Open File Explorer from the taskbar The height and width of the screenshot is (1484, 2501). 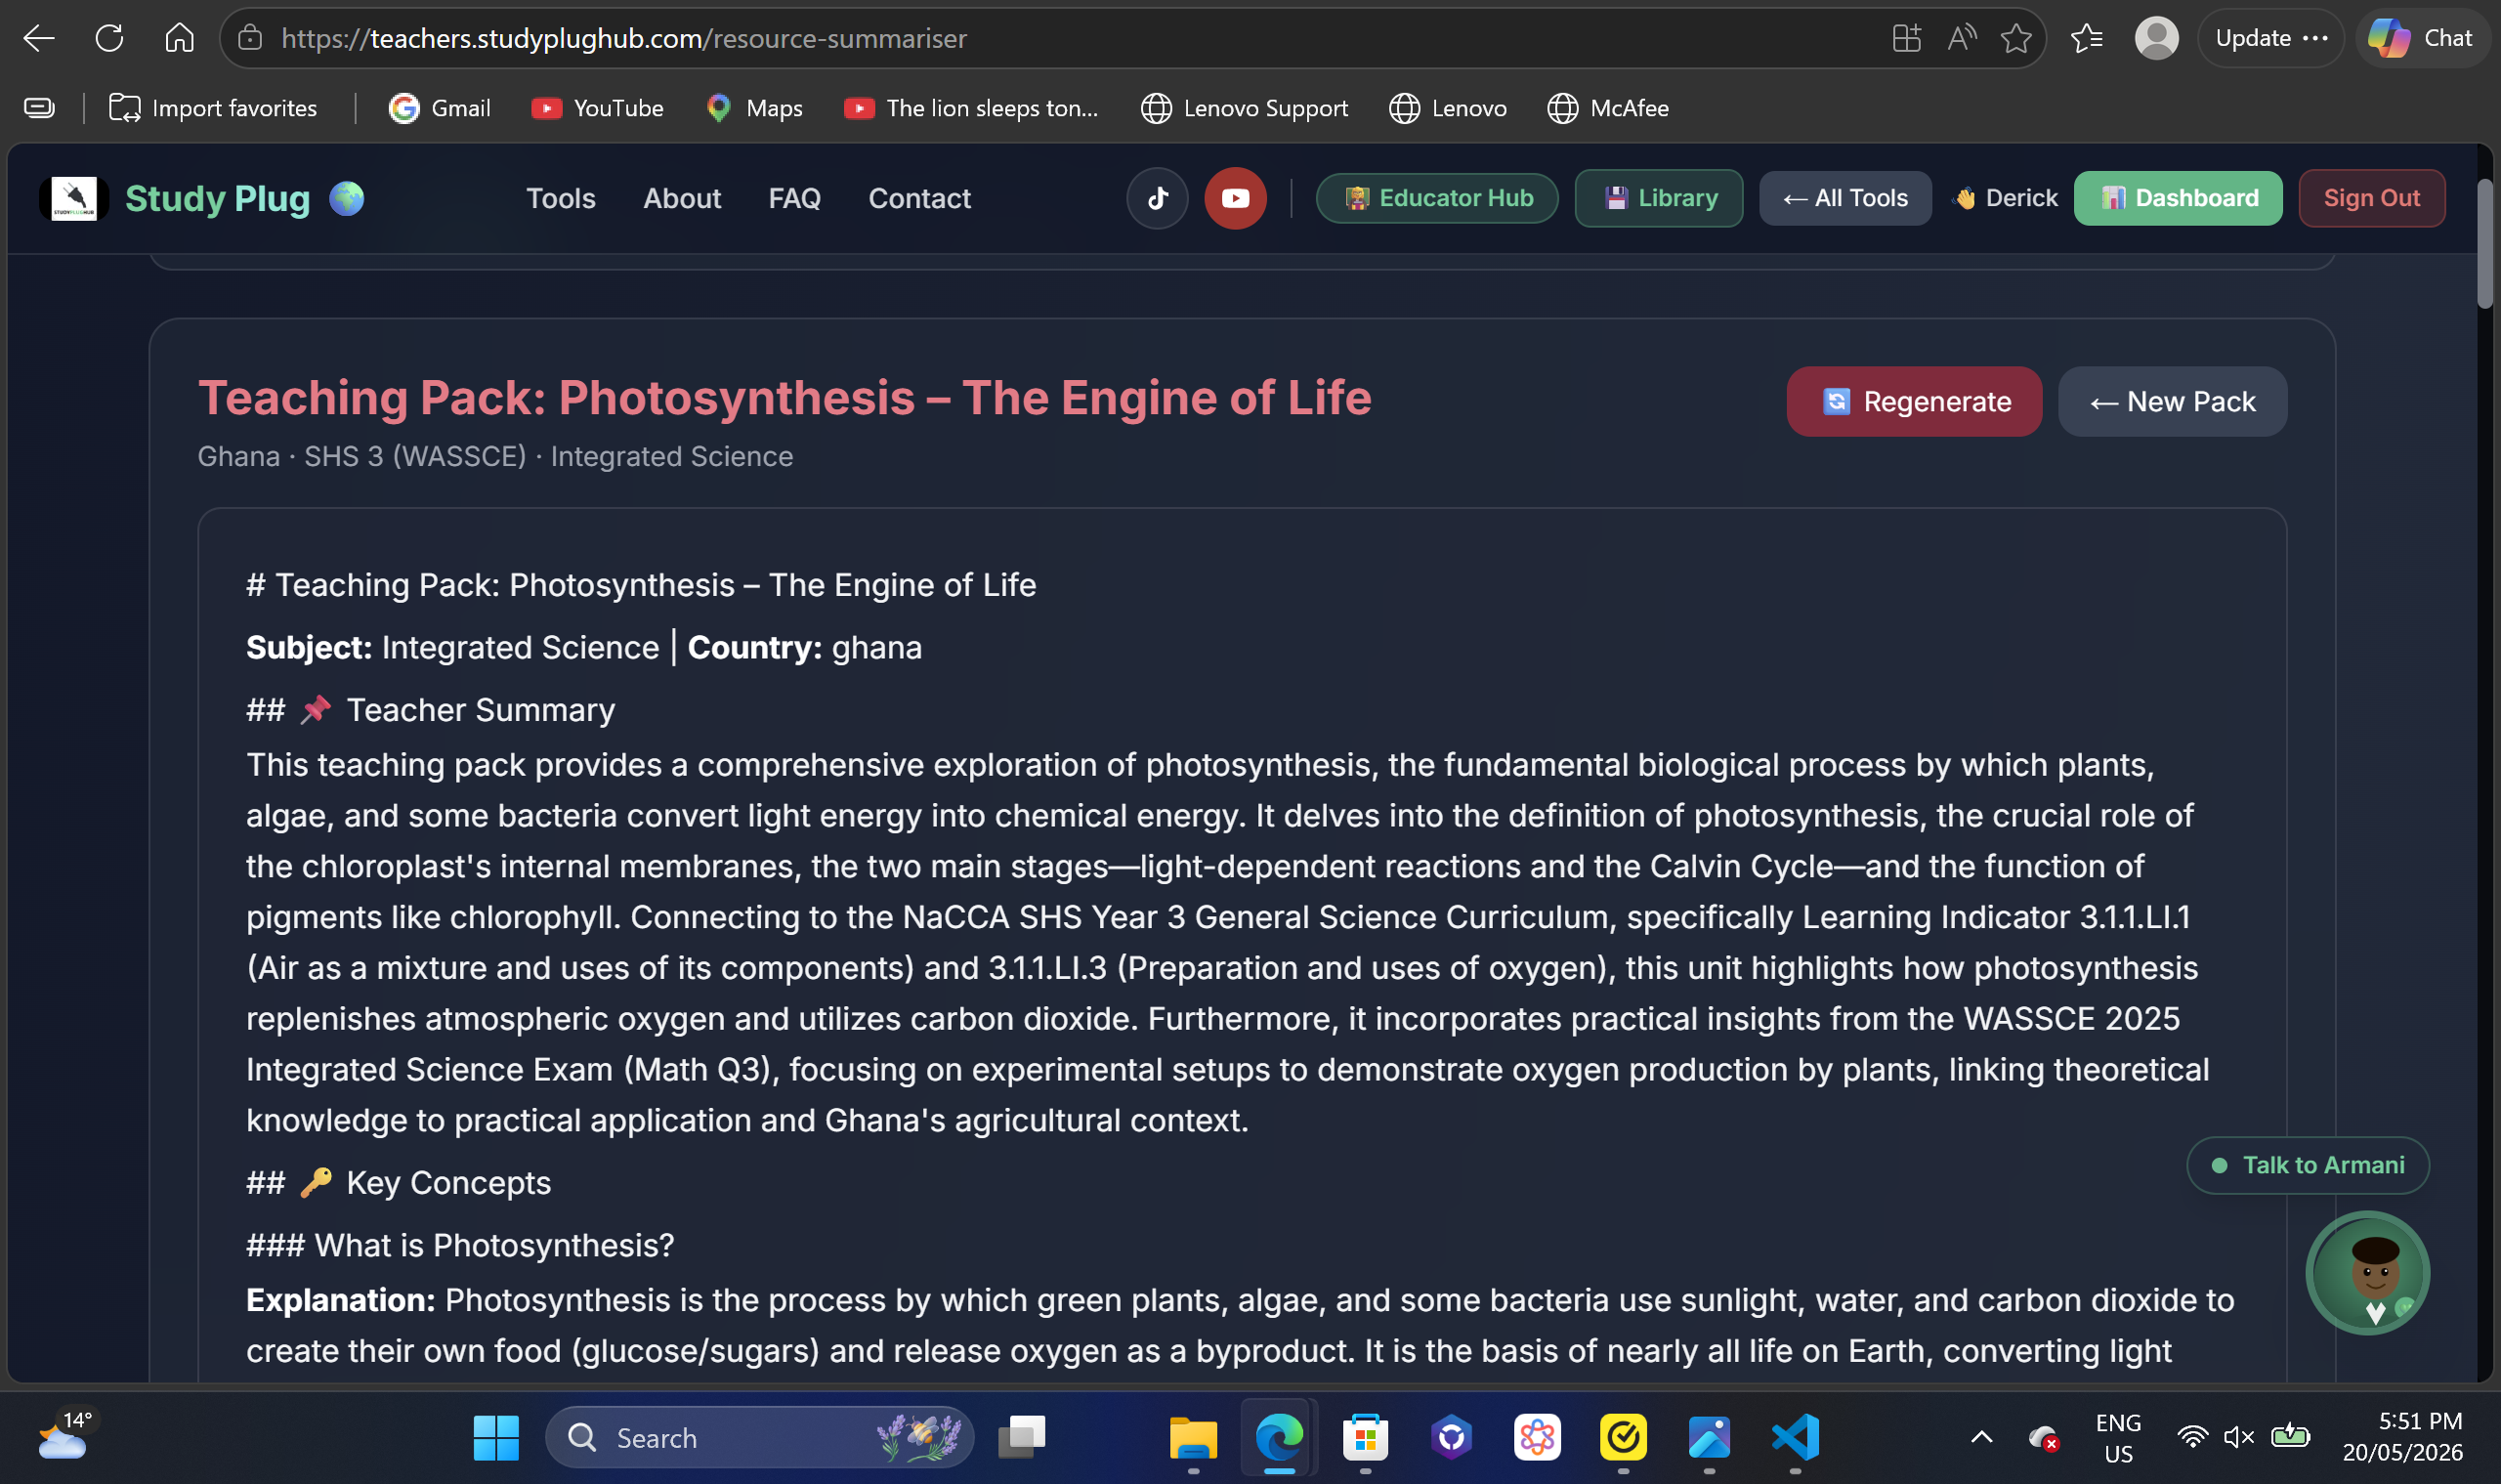1193,1438
